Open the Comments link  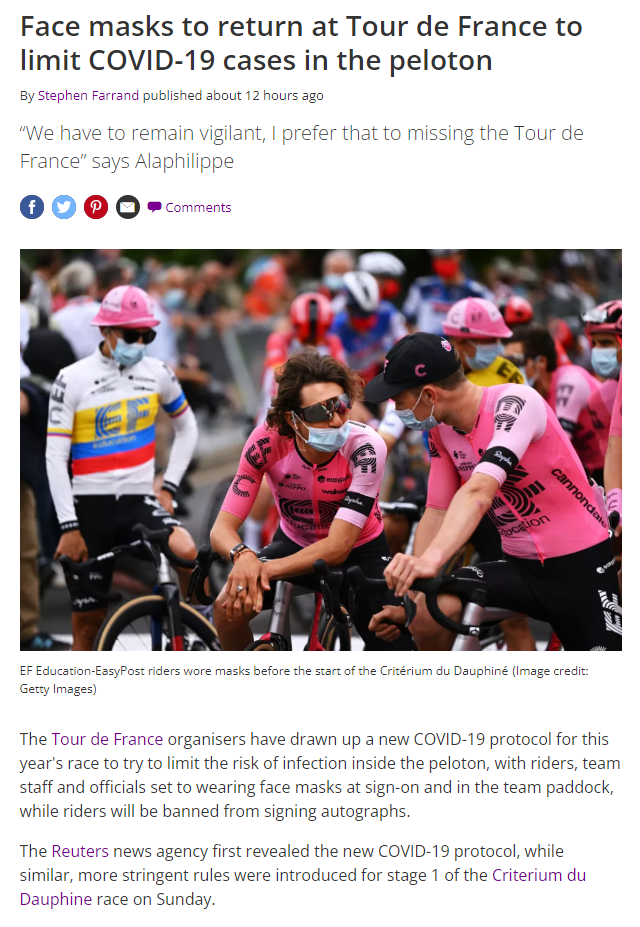198,208
